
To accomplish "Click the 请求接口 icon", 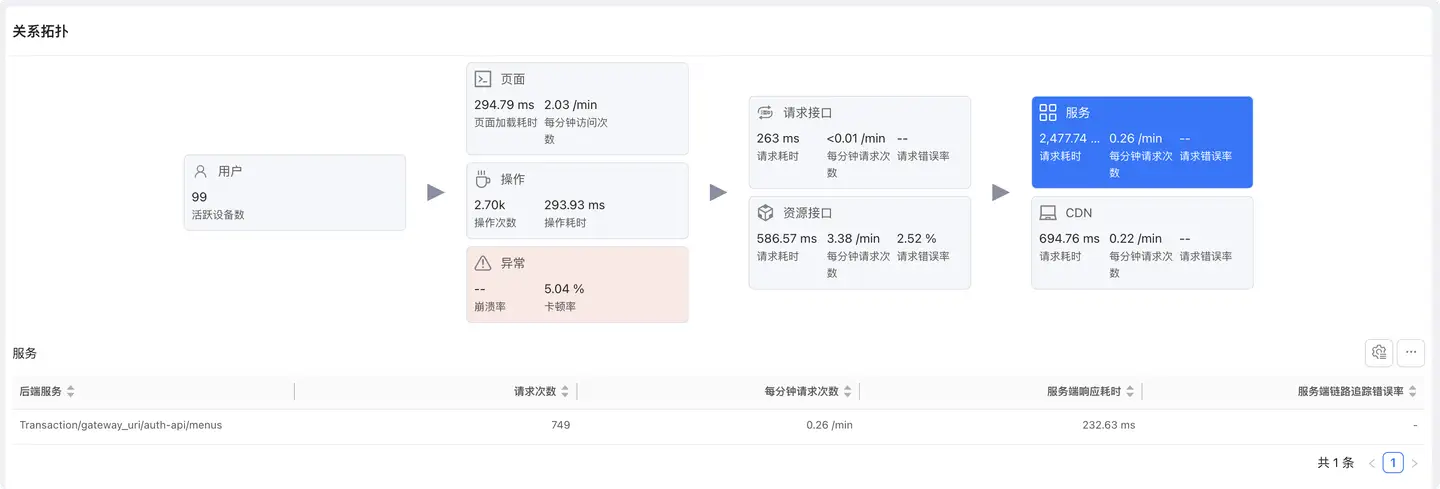I will [765, 113].
